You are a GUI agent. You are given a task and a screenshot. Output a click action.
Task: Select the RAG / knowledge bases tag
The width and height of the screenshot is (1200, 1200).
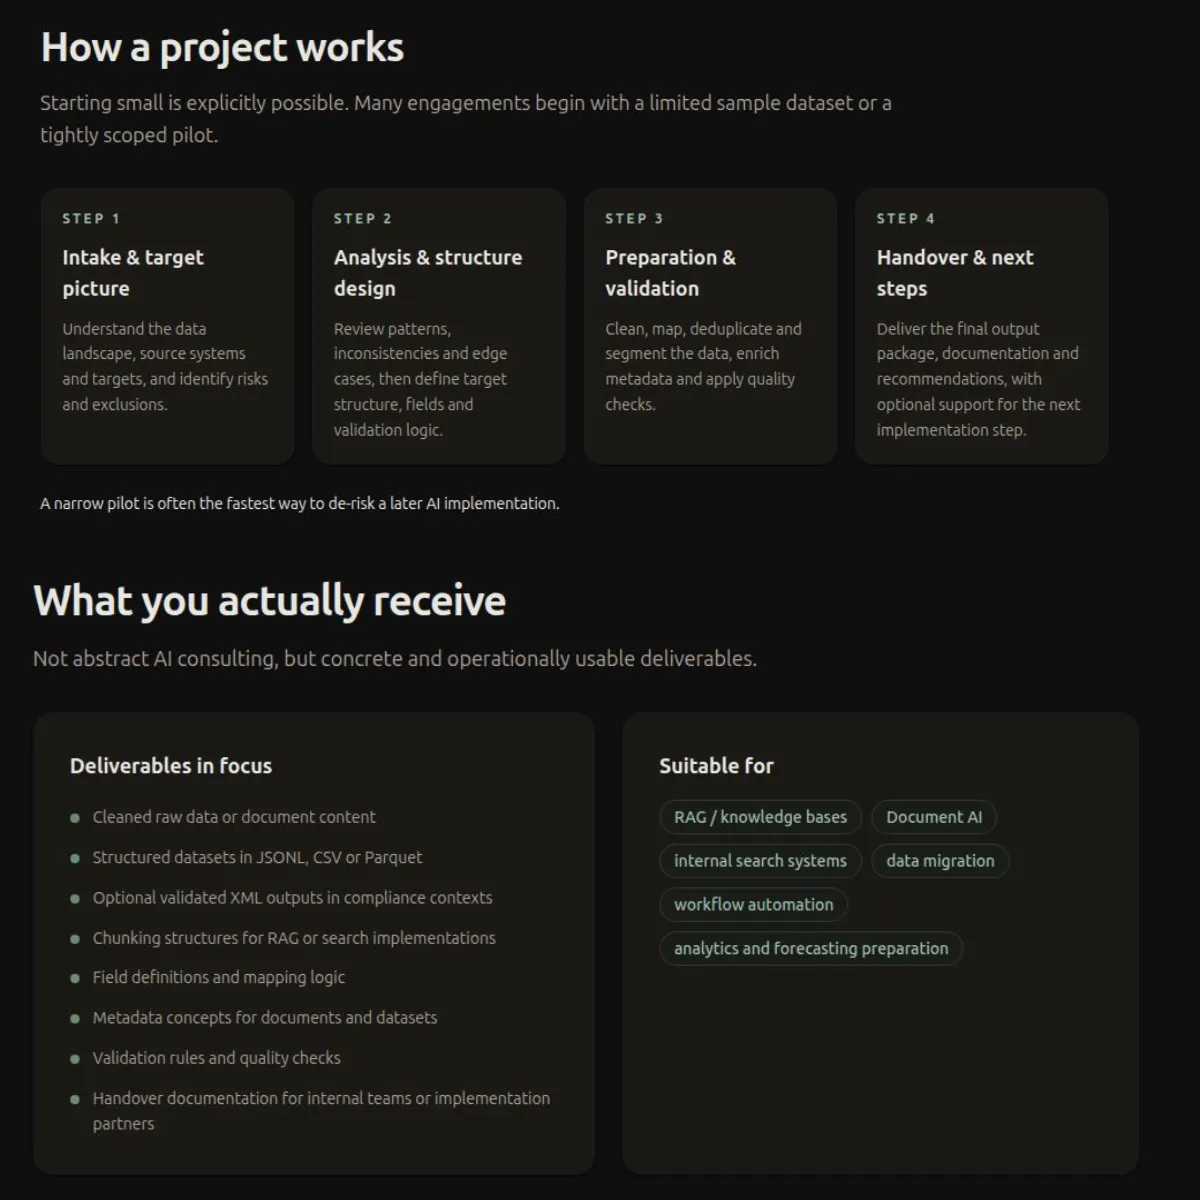759,817
